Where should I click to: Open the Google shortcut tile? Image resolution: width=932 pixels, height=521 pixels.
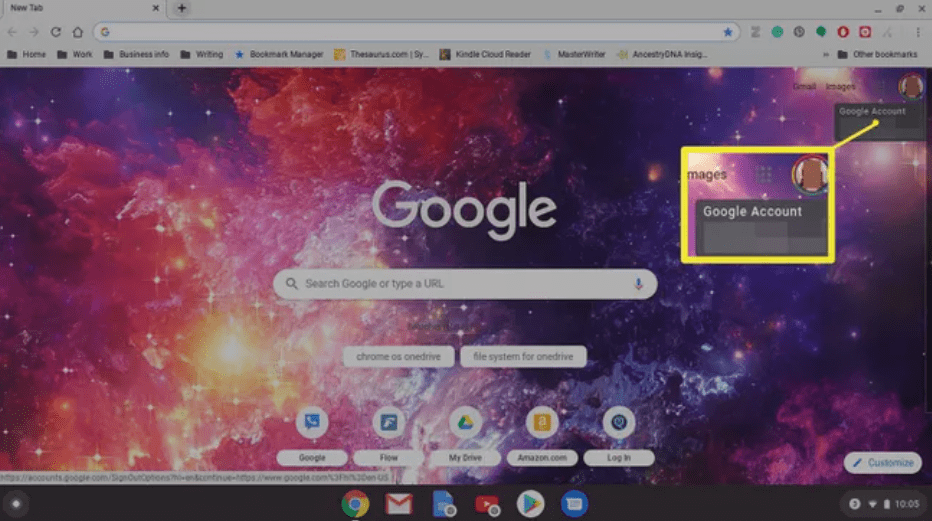click(x=312, y=437)
